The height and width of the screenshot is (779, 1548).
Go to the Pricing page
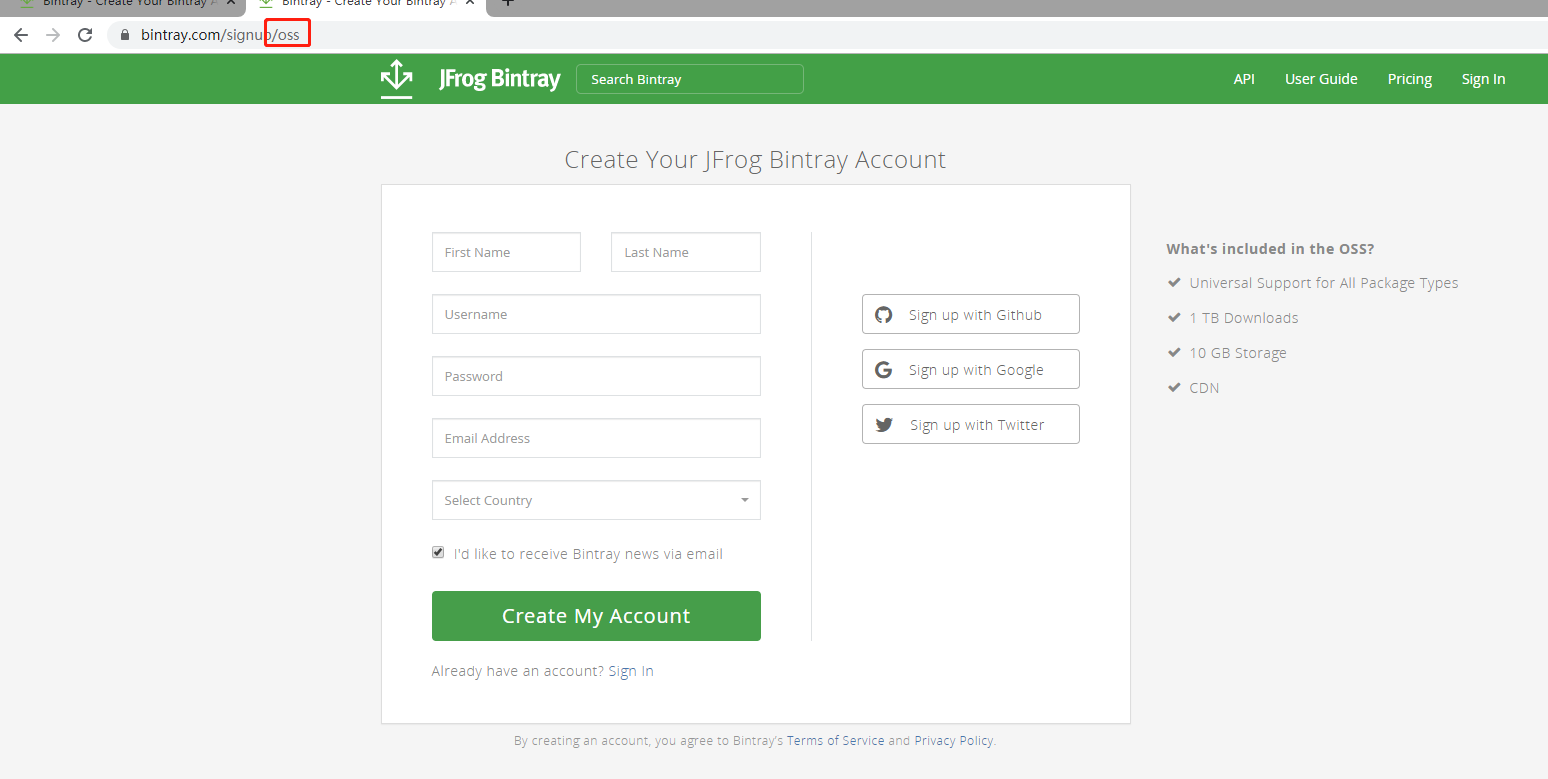point(1410,79)
